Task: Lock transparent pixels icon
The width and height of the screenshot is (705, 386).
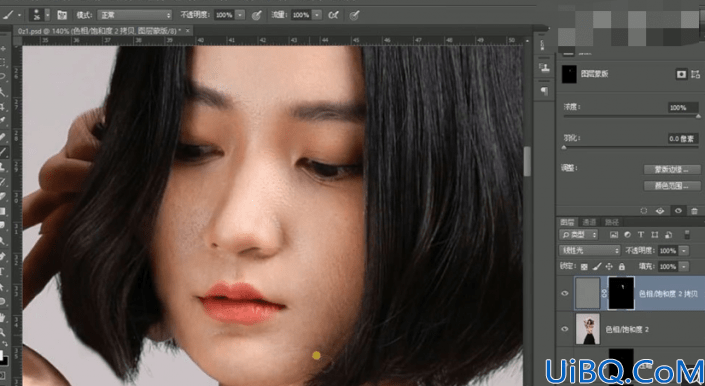Action: tap(584, 266)
